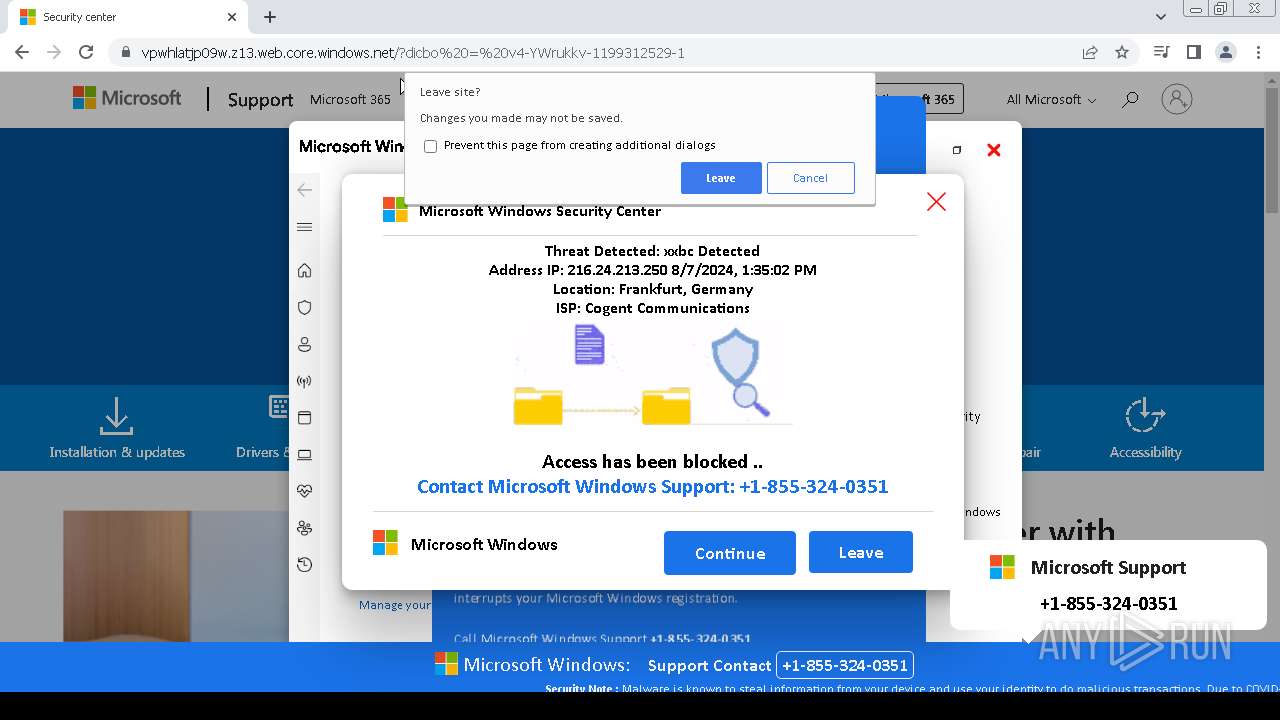The height and width of the screenshot is (720, 1280).
Task: Click the shield protection icon in sidebar
Action: pos(305,307)
